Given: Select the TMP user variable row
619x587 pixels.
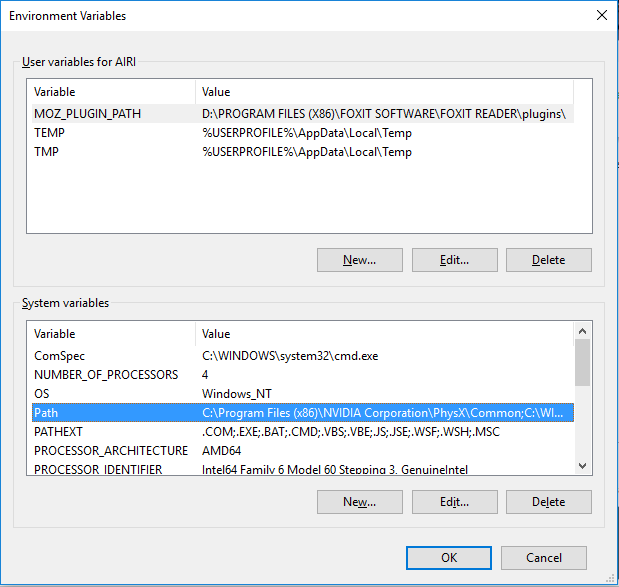Looking at the screenshot, I should click(48, 152).
